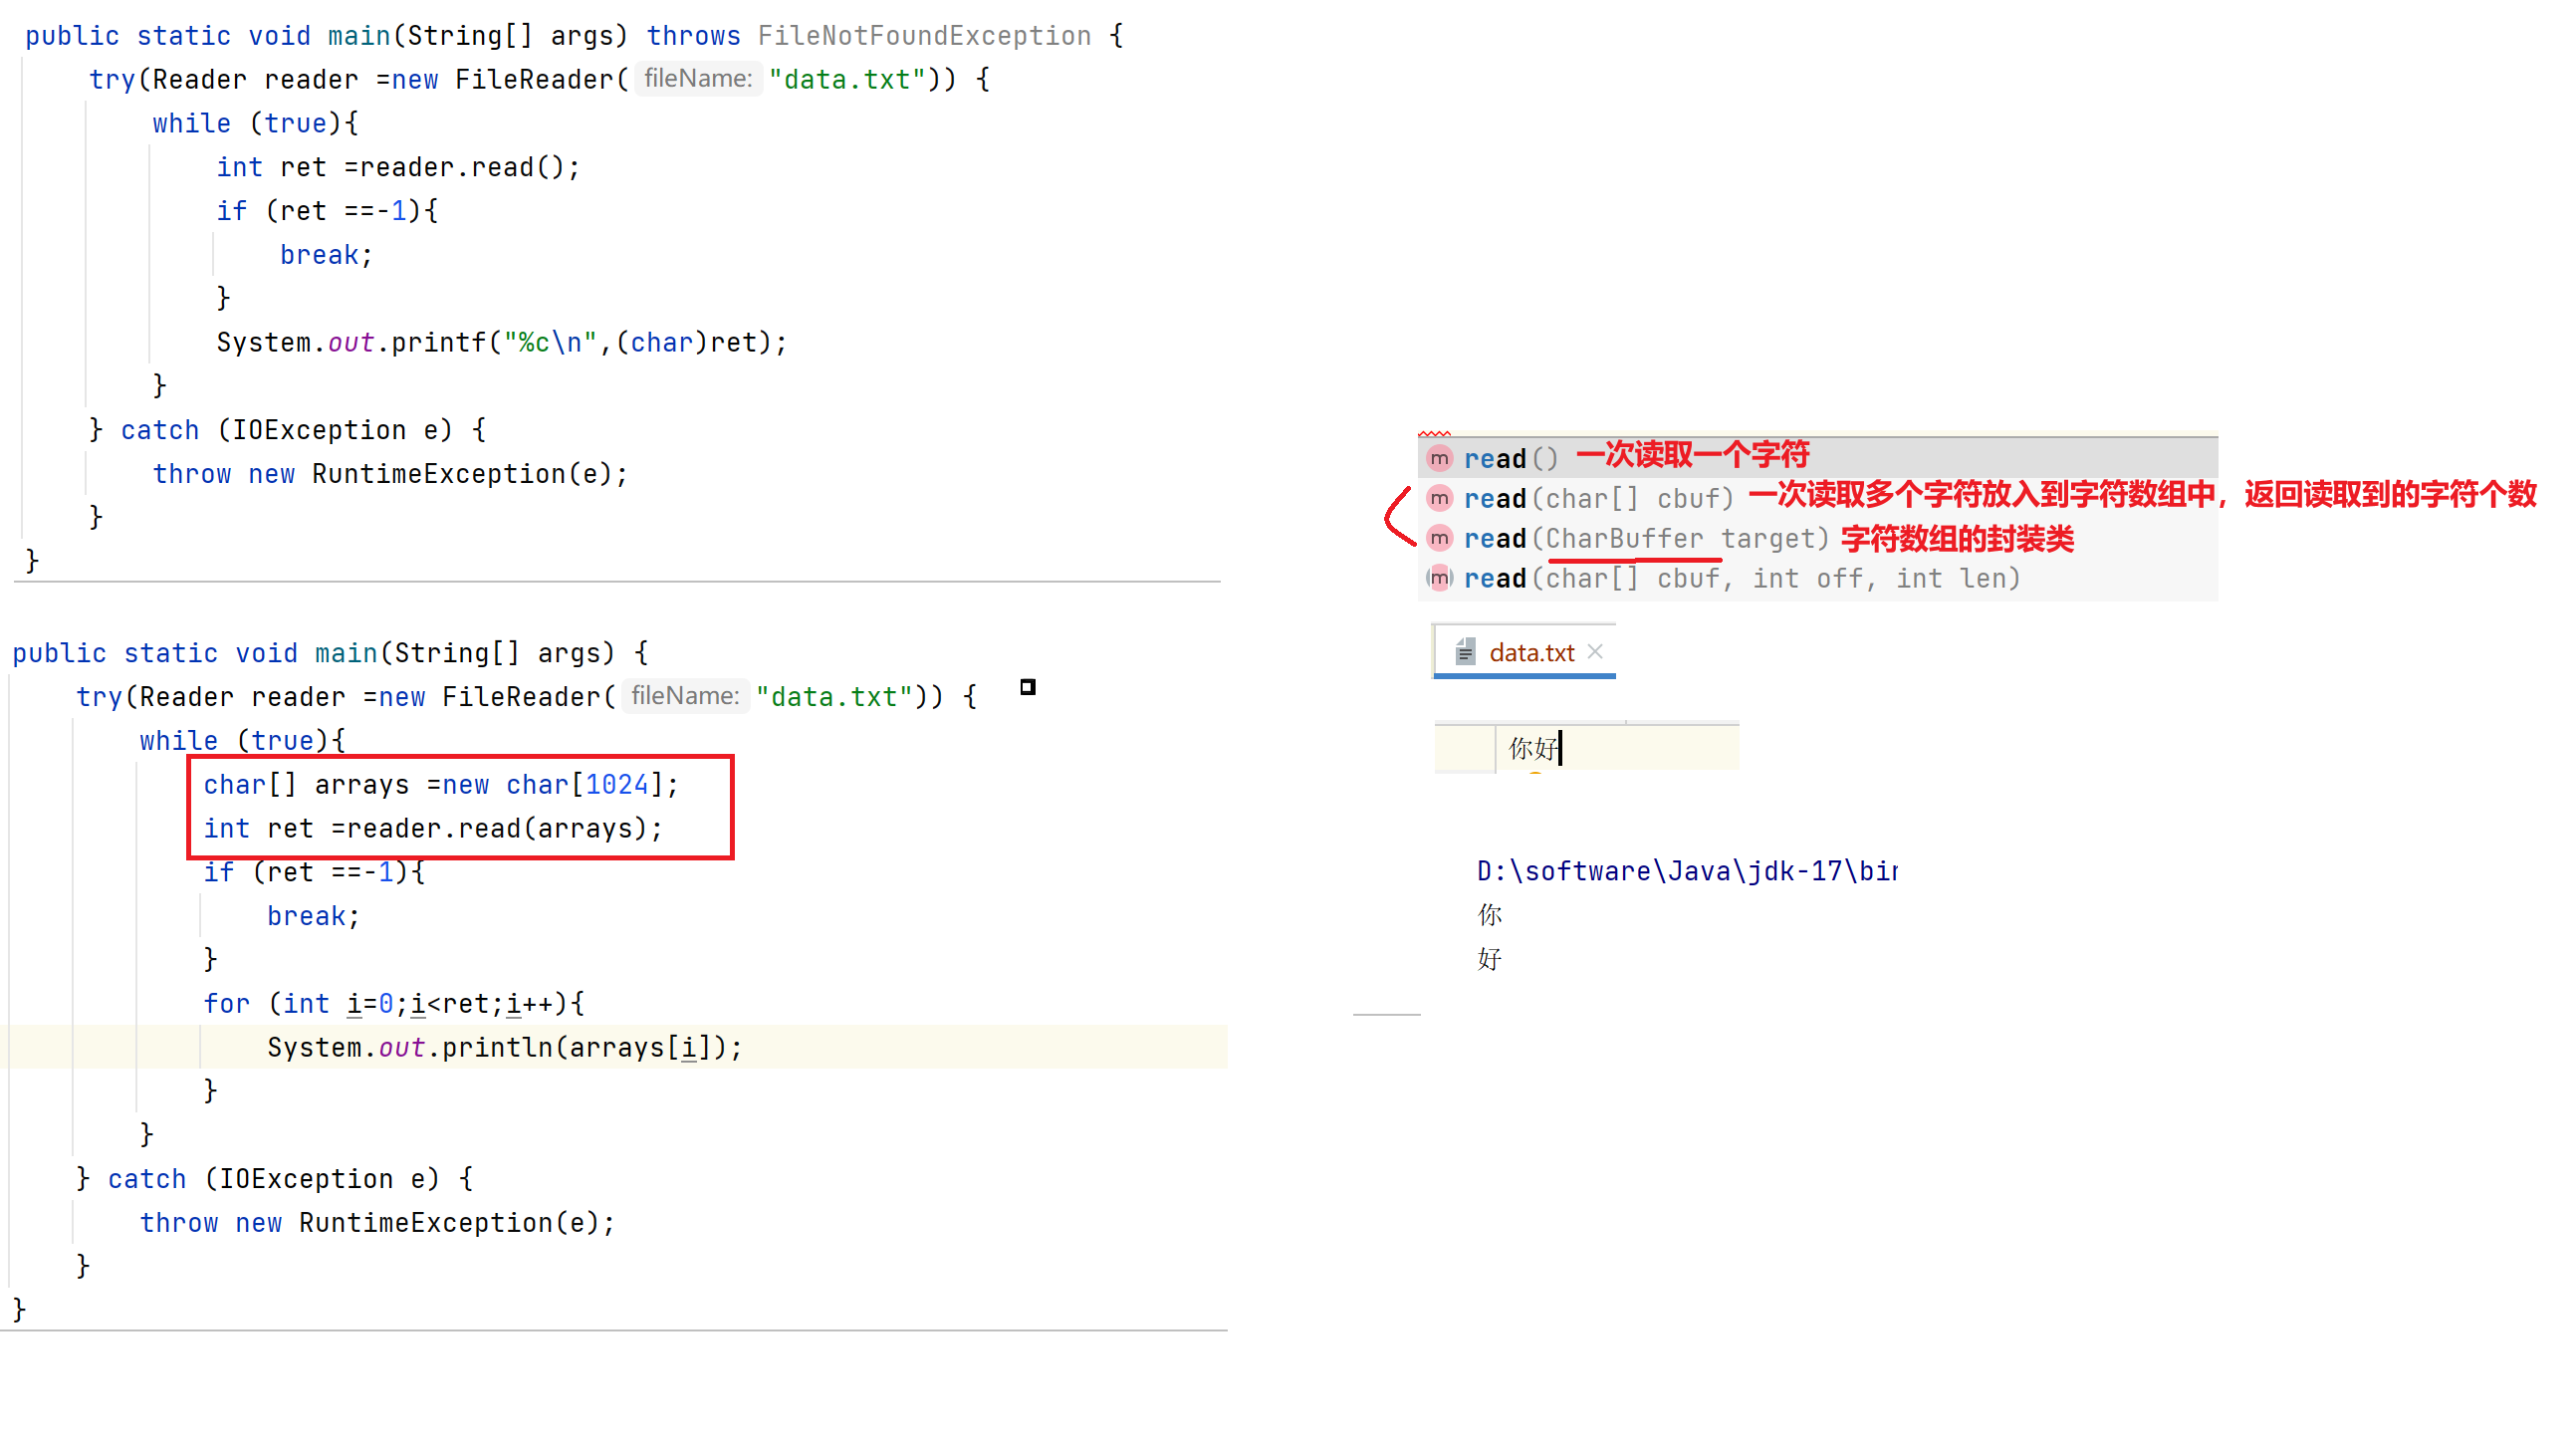The width and height of the screenshot is (2576, 1447).
Task: Select read(char[] cbuf, int off, int len) suggestion
Action: coord(1741,579)
